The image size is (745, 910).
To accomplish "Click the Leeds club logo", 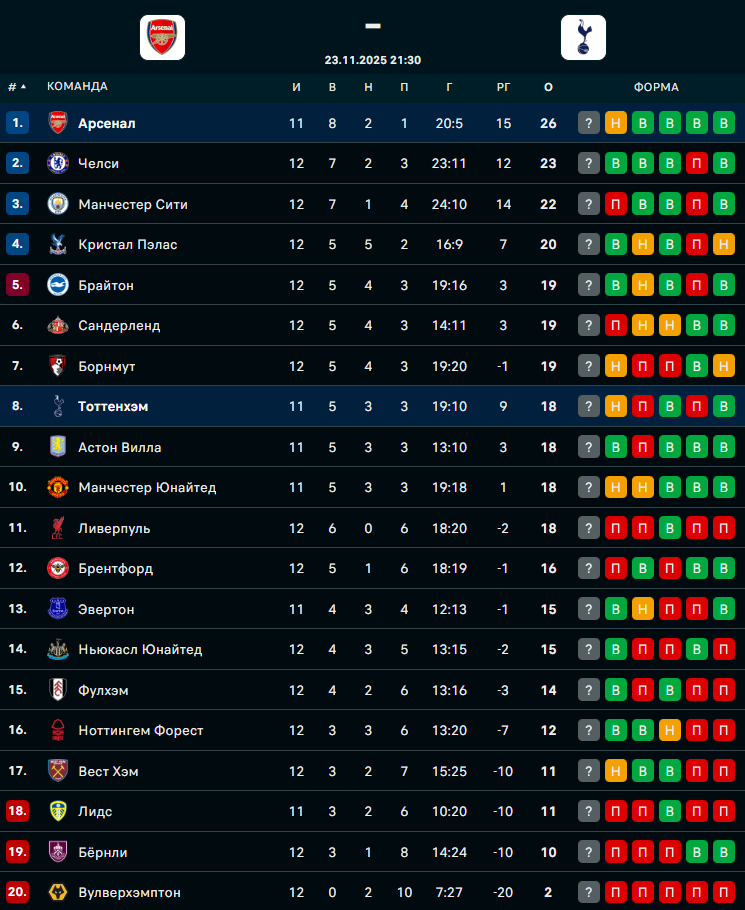I will pos(57,811).
